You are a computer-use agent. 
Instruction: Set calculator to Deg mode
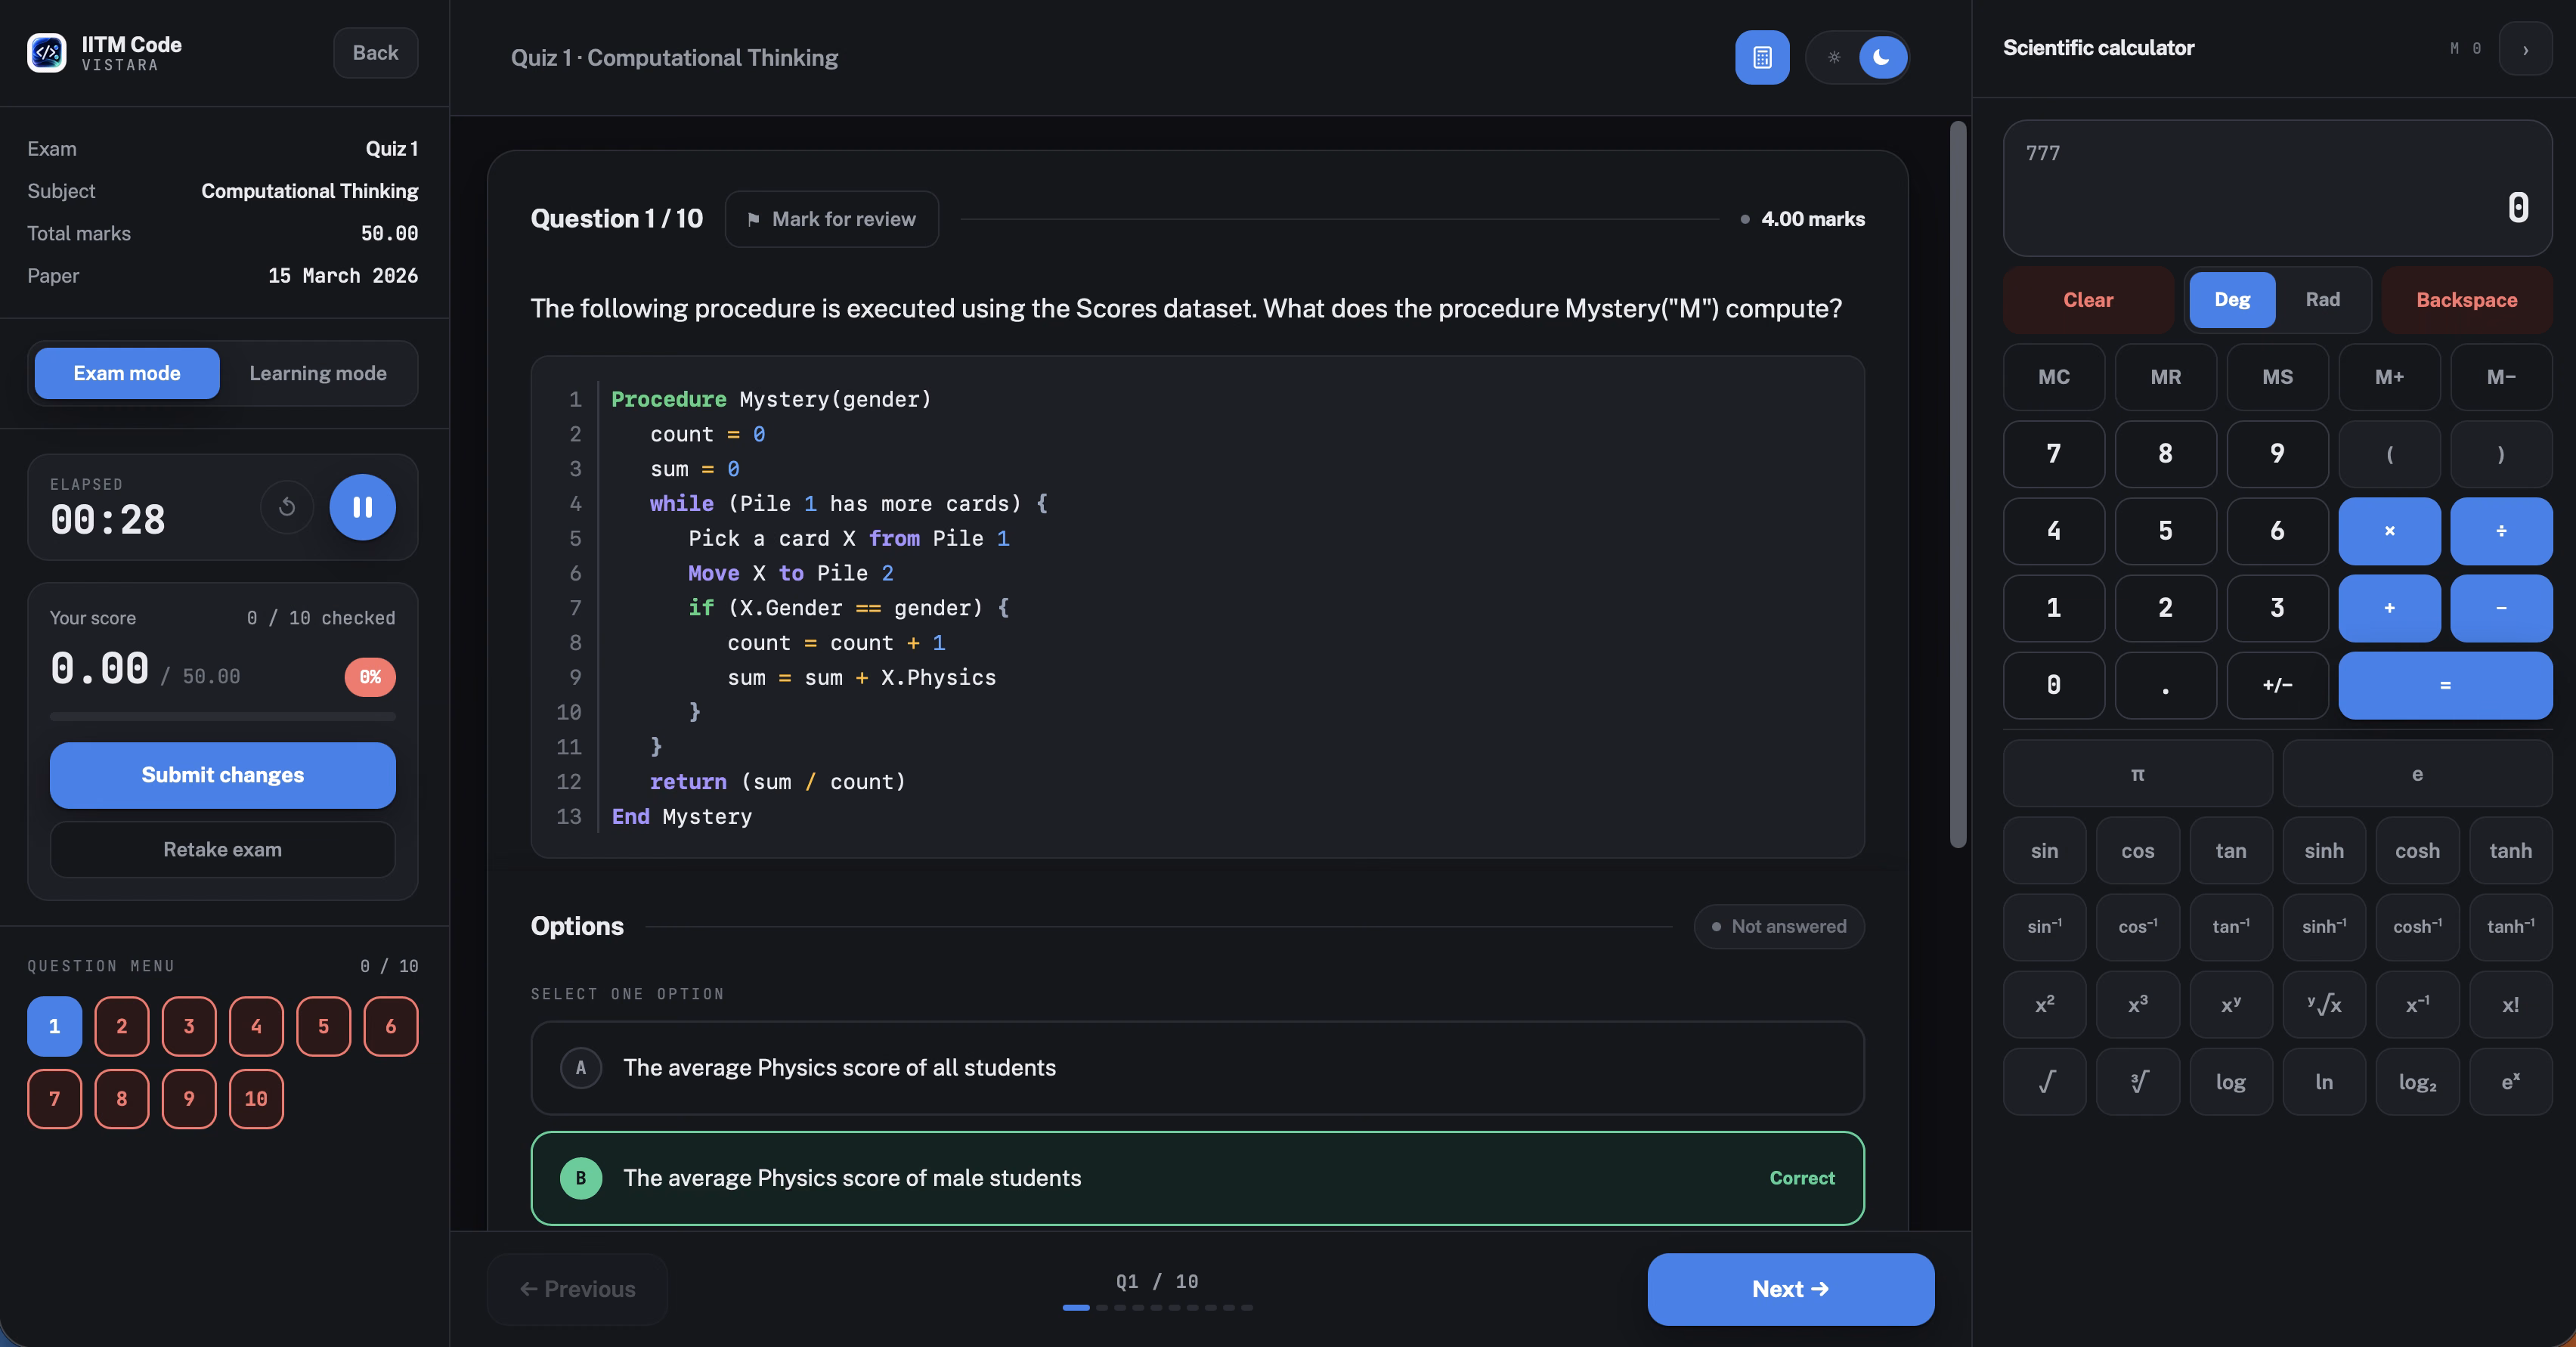point(2232,300)
